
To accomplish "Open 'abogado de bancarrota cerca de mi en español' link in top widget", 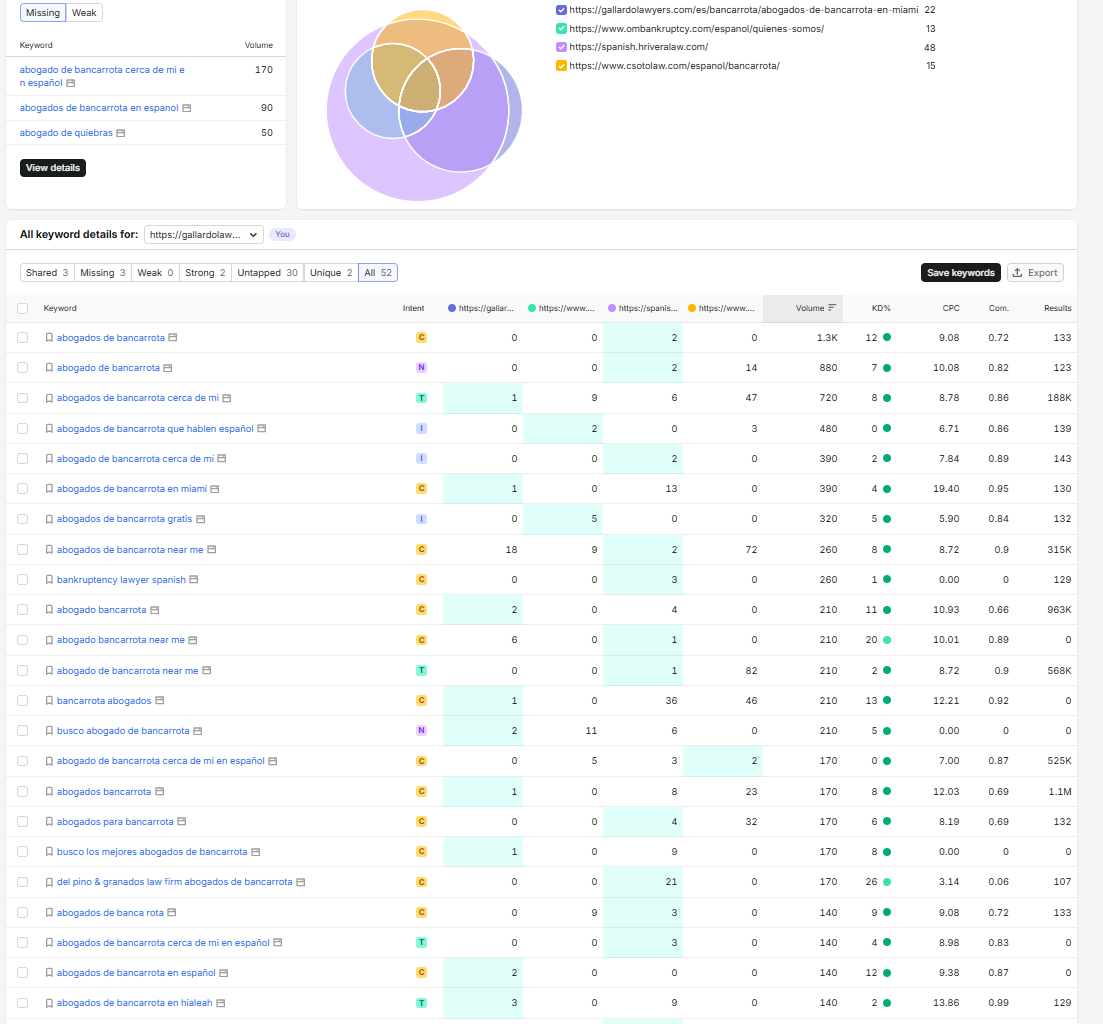I will 102,76.
